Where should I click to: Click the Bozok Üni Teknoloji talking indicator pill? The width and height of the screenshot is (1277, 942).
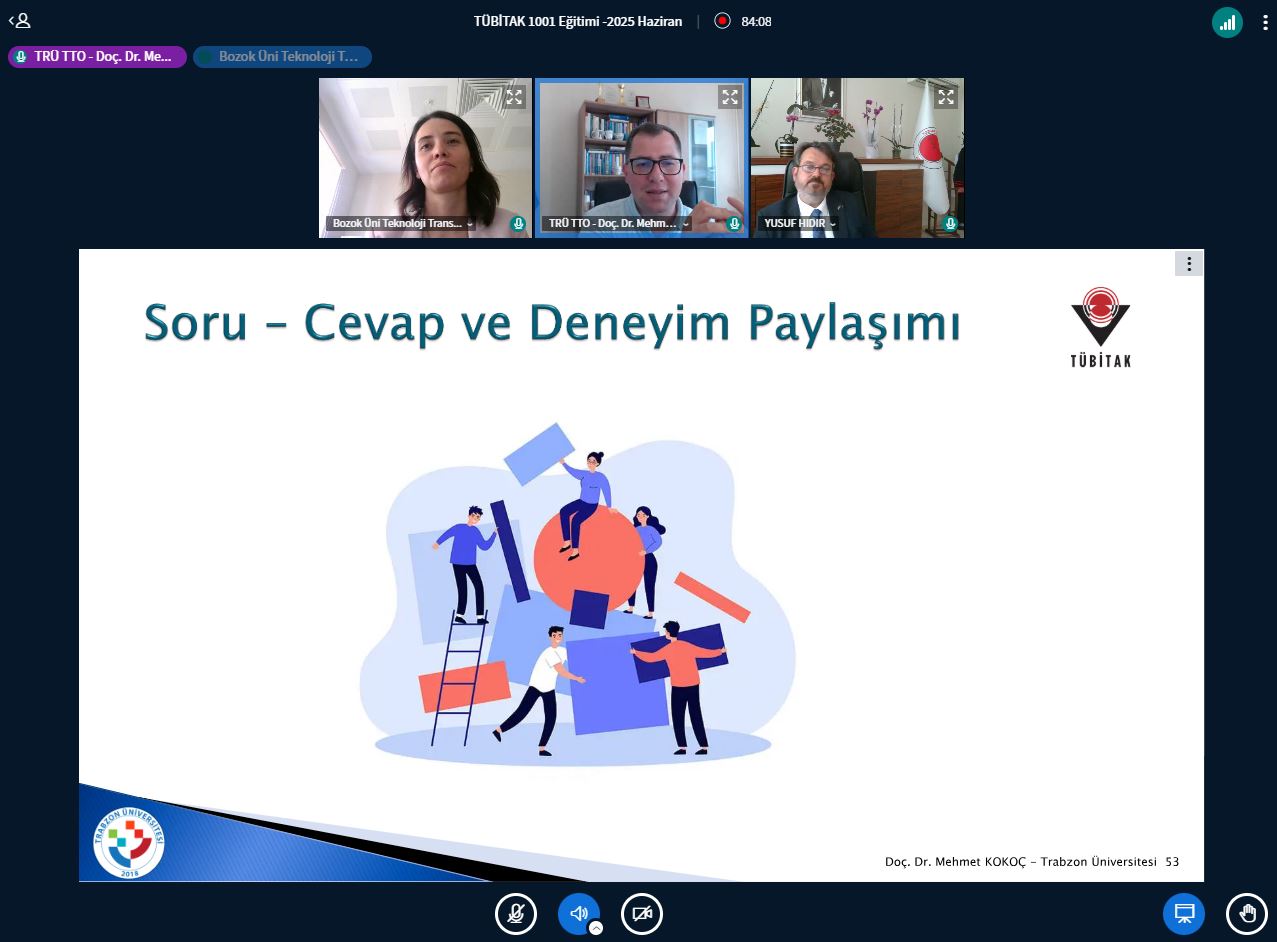[282, 57]
